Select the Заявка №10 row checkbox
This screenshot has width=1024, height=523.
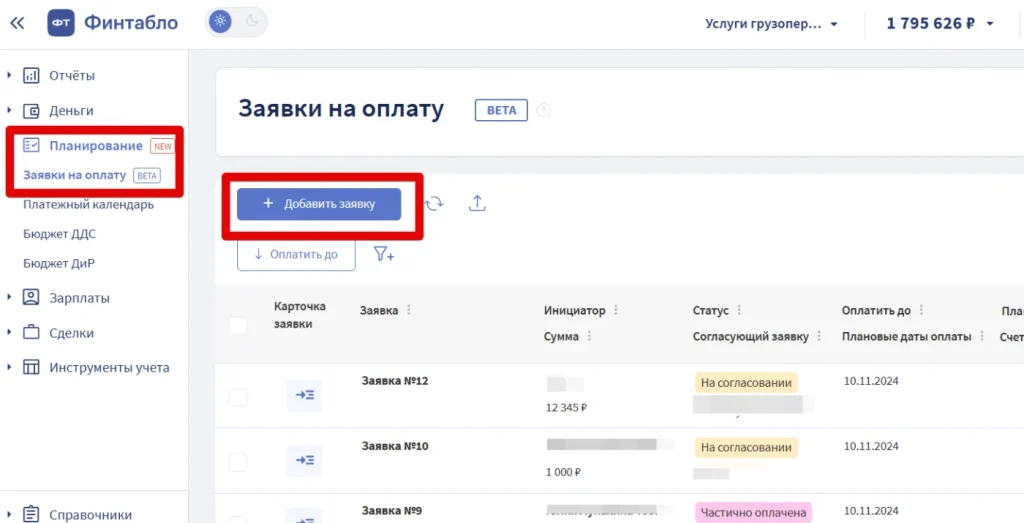click(x=238, y=462)
